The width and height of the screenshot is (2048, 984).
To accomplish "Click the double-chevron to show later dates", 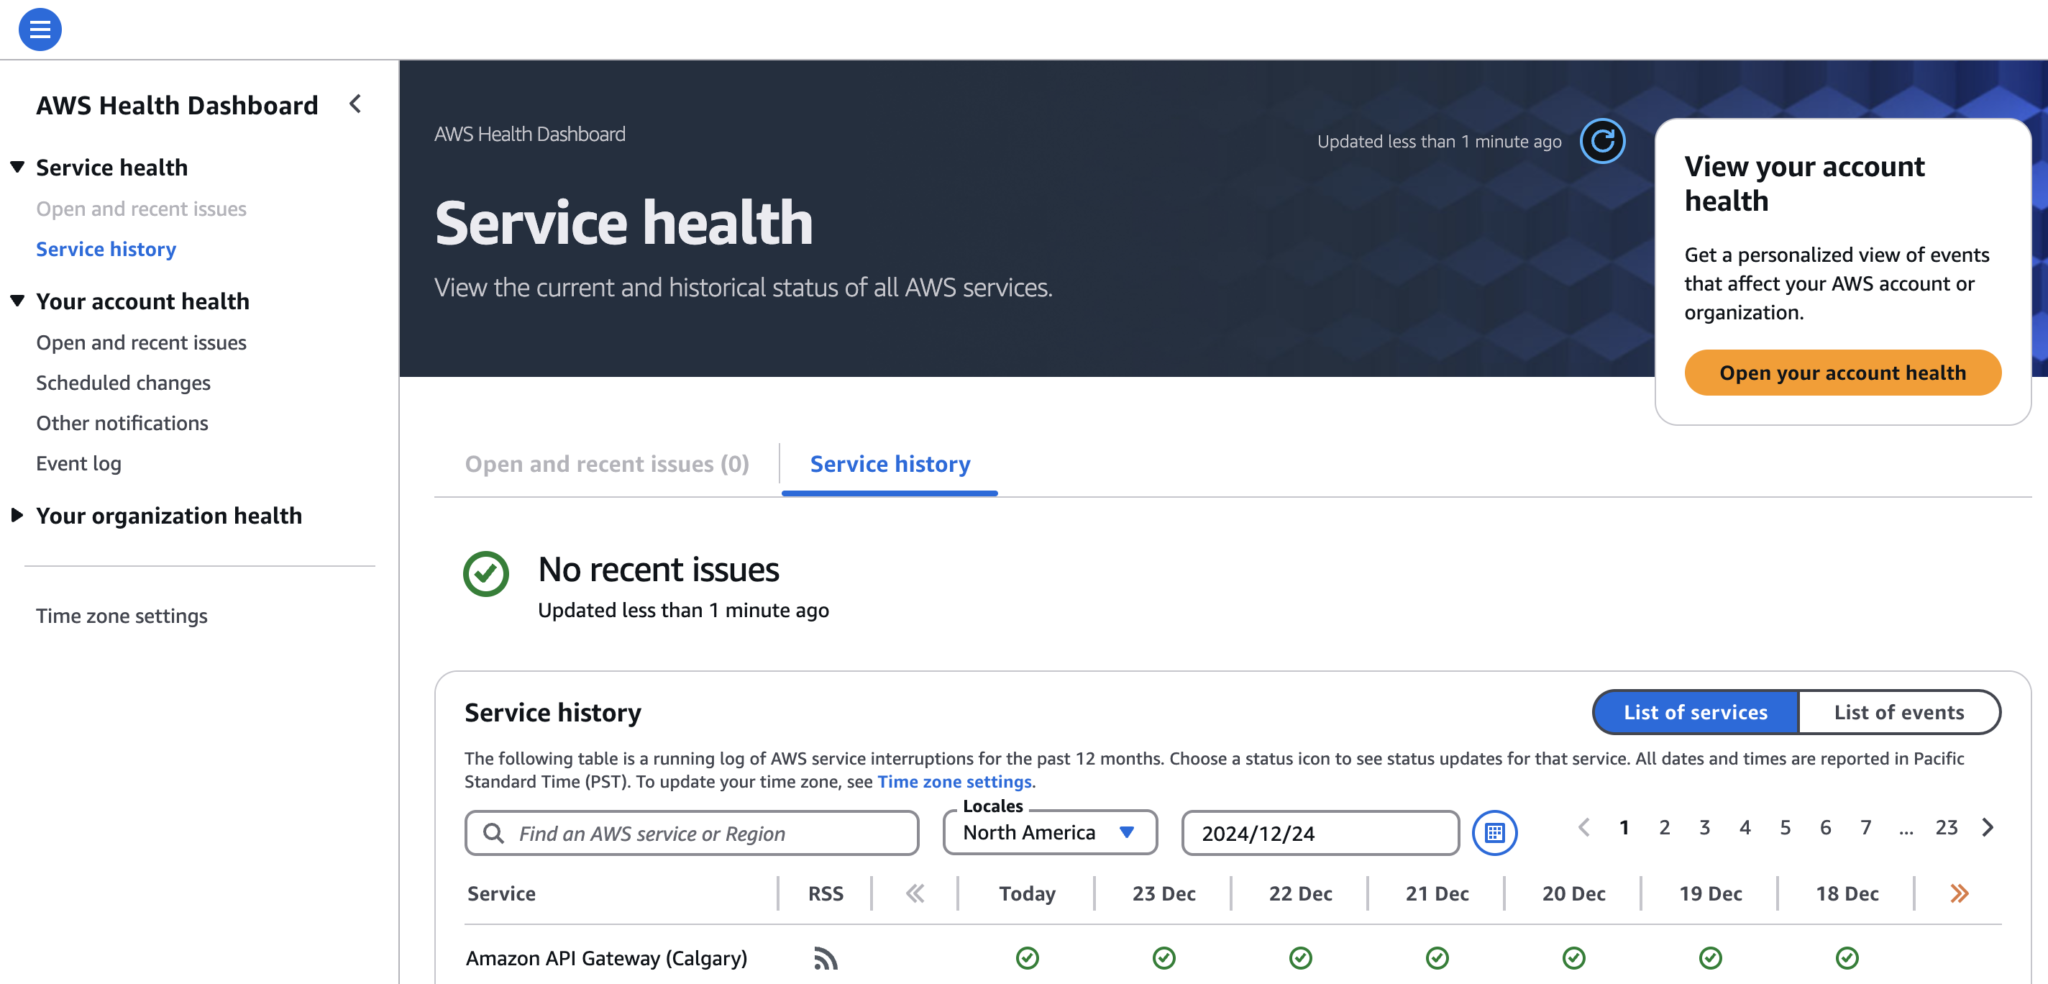I will coord(1957,893).
